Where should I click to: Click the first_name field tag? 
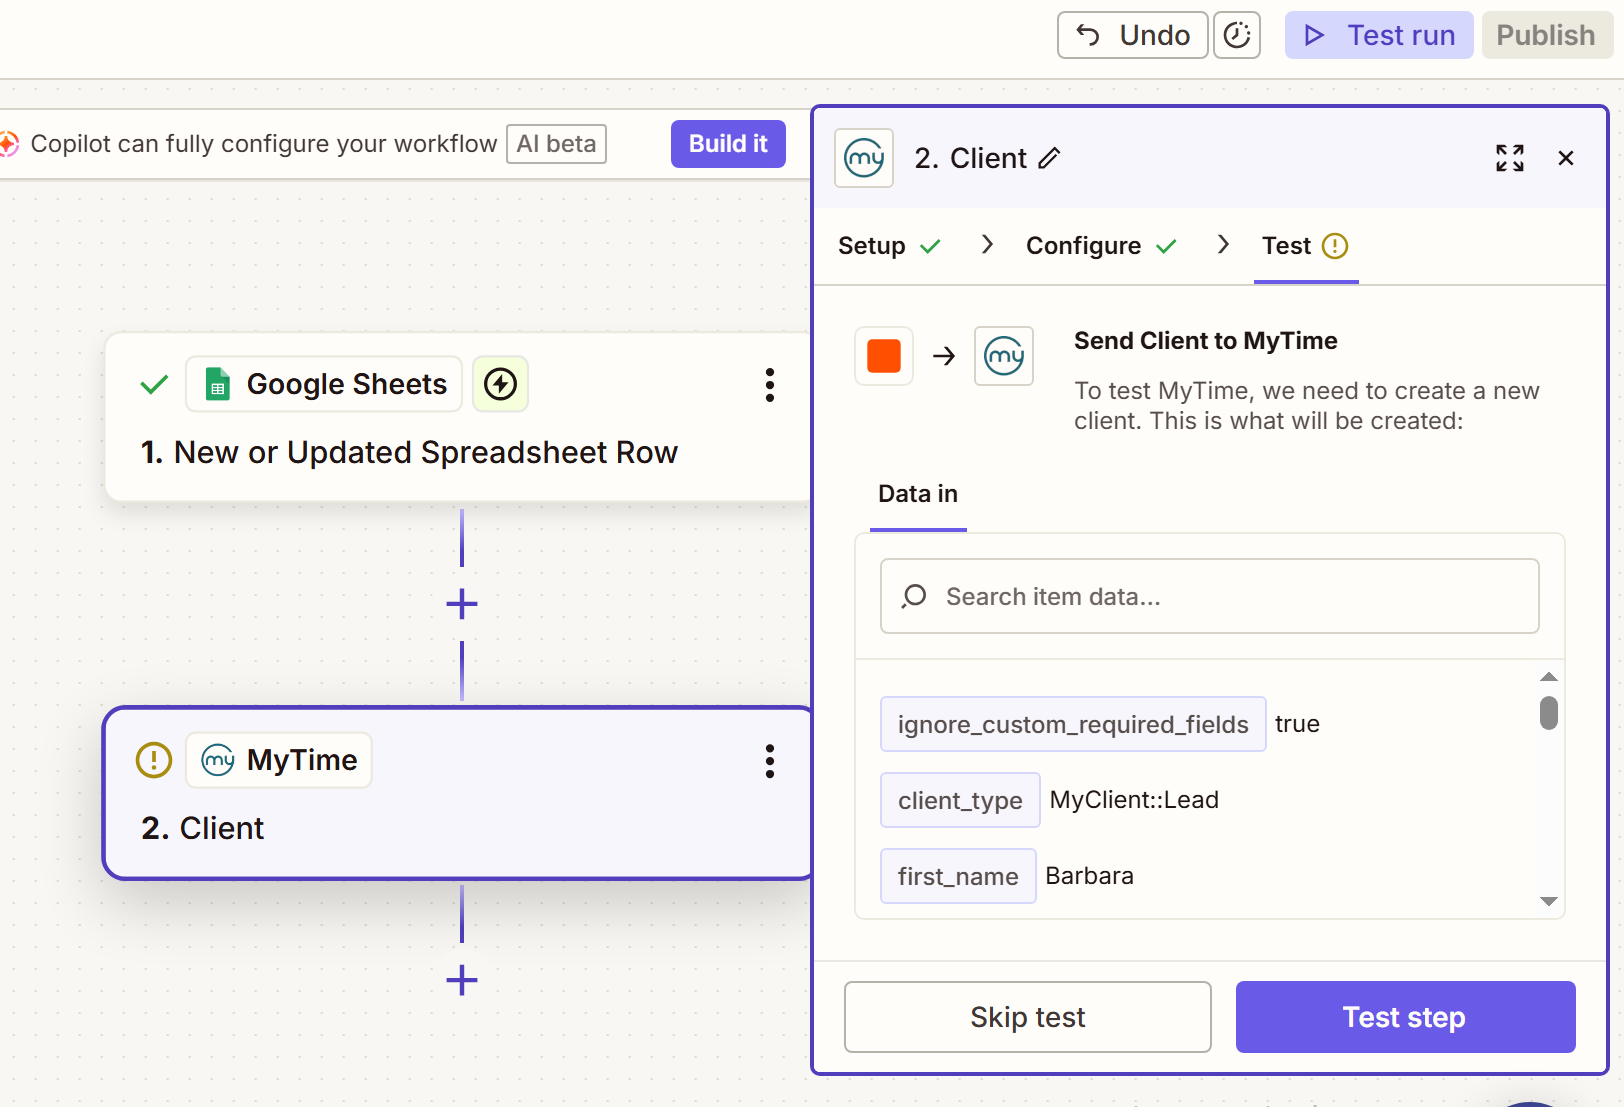(958, 876)
